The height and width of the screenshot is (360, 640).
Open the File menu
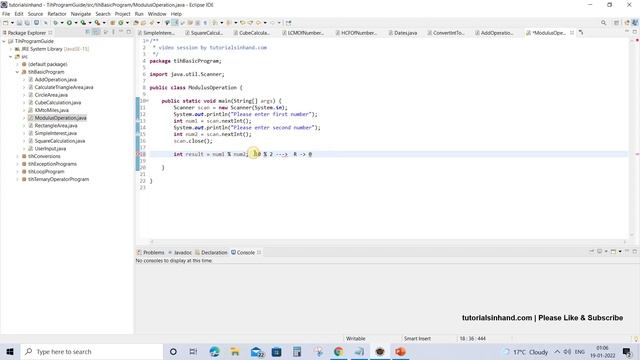(x=6, y=13)
